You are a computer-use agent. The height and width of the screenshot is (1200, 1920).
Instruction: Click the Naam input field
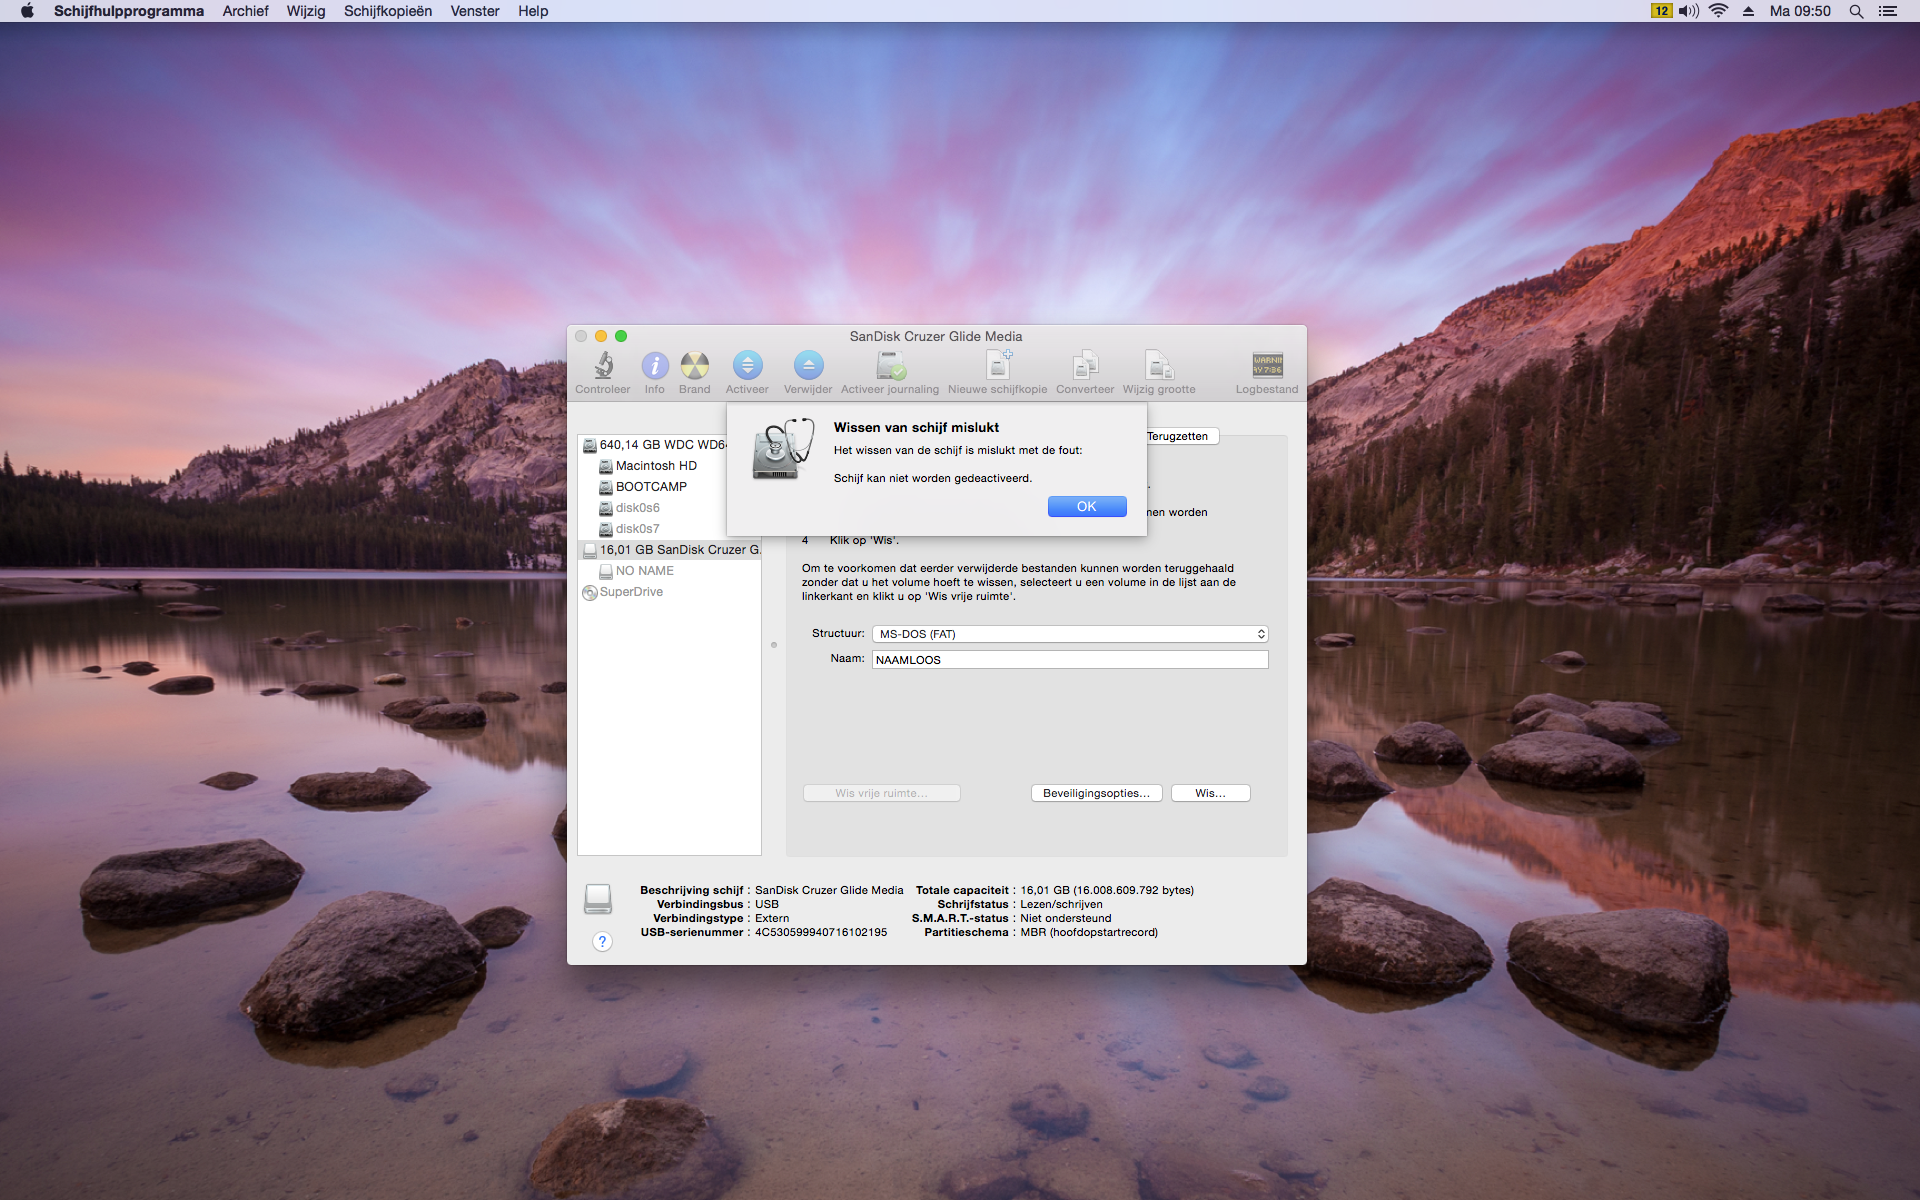pos(1070,660)
